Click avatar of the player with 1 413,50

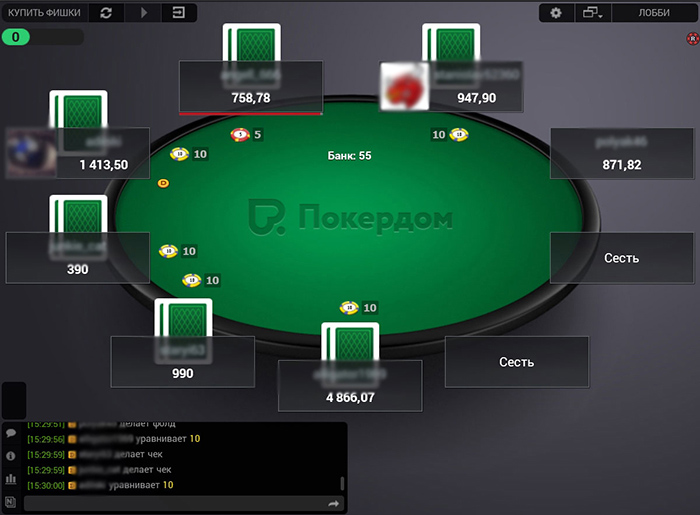point(31,153)
